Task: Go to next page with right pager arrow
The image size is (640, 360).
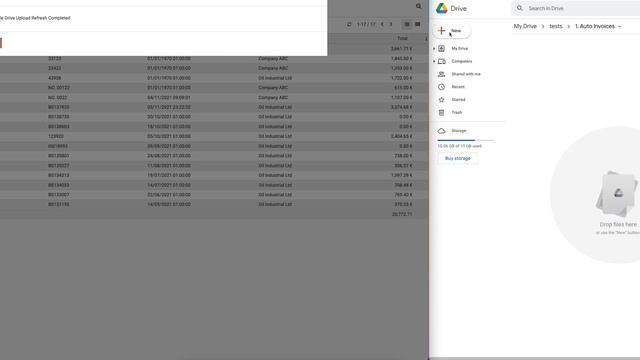Action: point(391,24)
